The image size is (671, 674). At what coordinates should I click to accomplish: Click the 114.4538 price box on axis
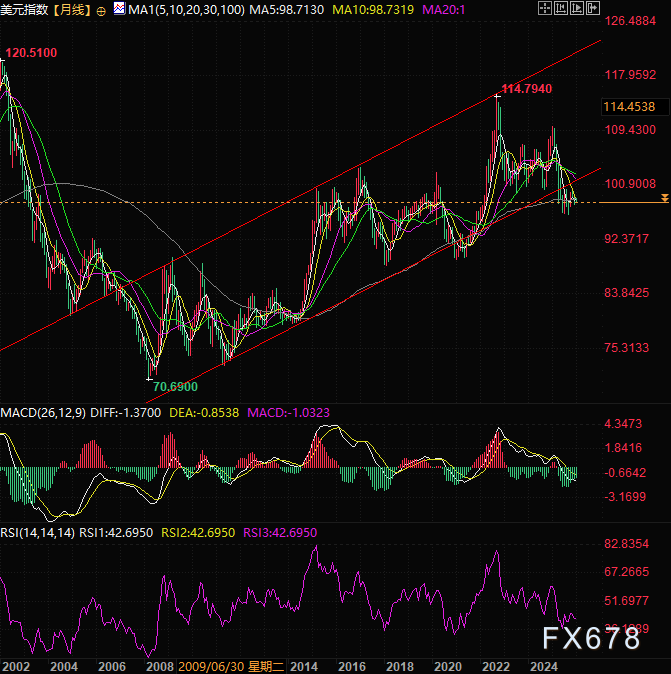coord(629,106)
